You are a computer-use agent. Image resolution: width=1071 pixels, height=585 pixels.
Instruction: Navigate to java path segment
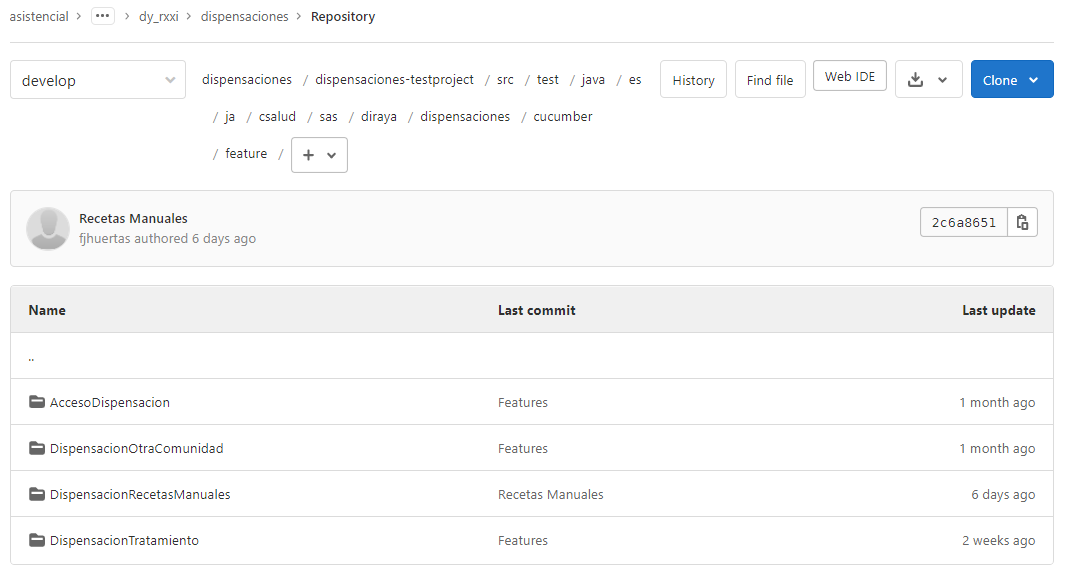tap(593, 79)
